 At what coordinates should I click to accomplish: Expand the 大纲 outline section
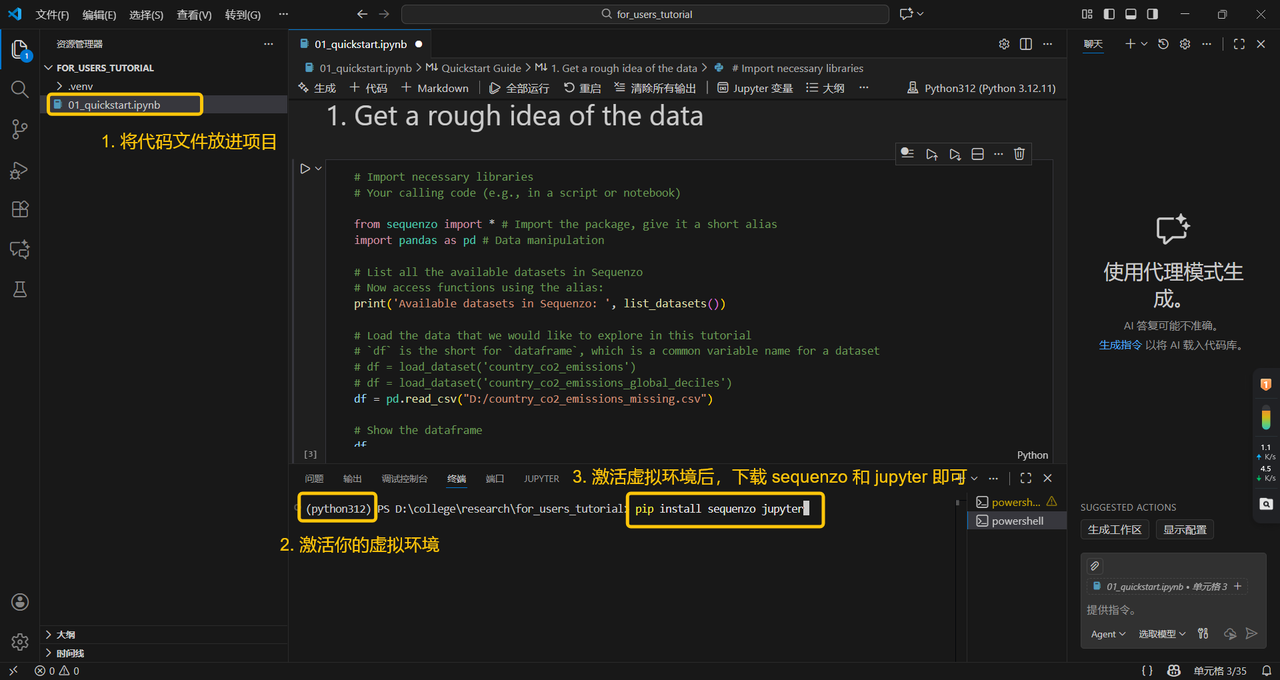65,634
